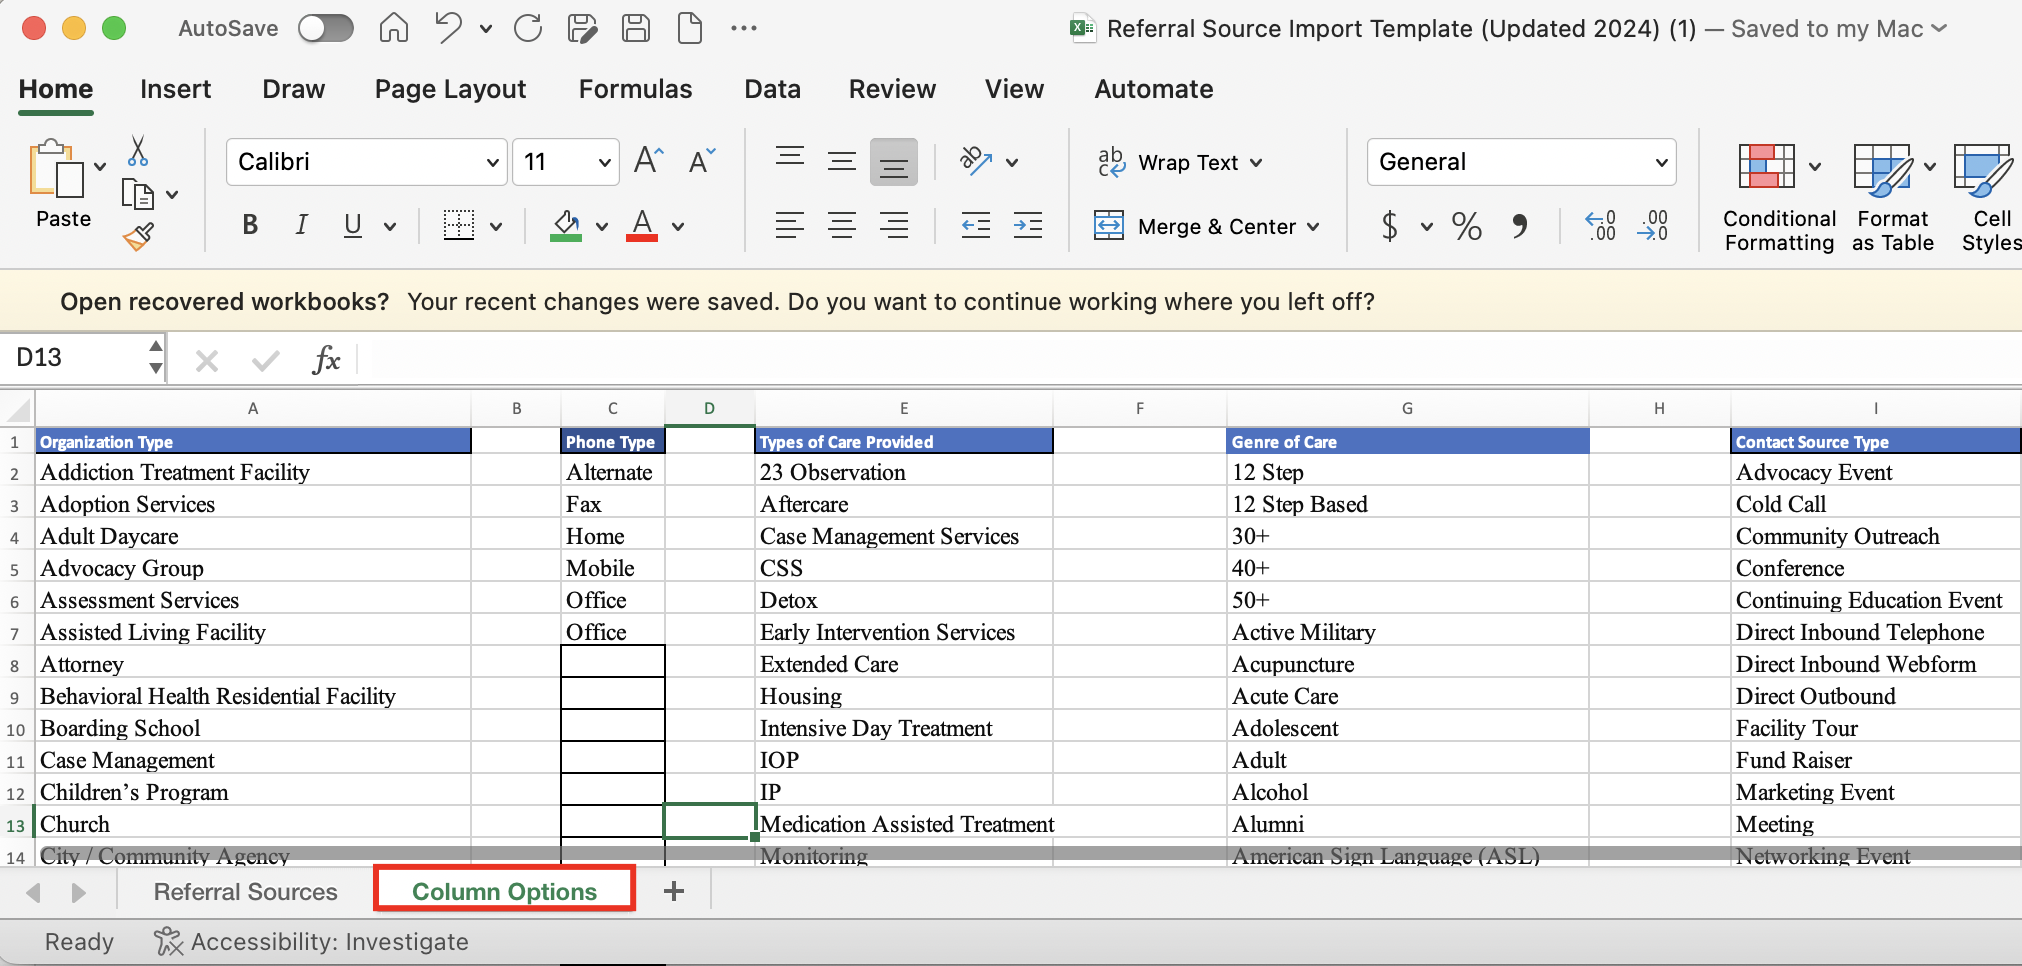The width and height of the screenshot is (2022, 966).
Task: Click the Increase Indent icon
Action: tap(1027, 226)
